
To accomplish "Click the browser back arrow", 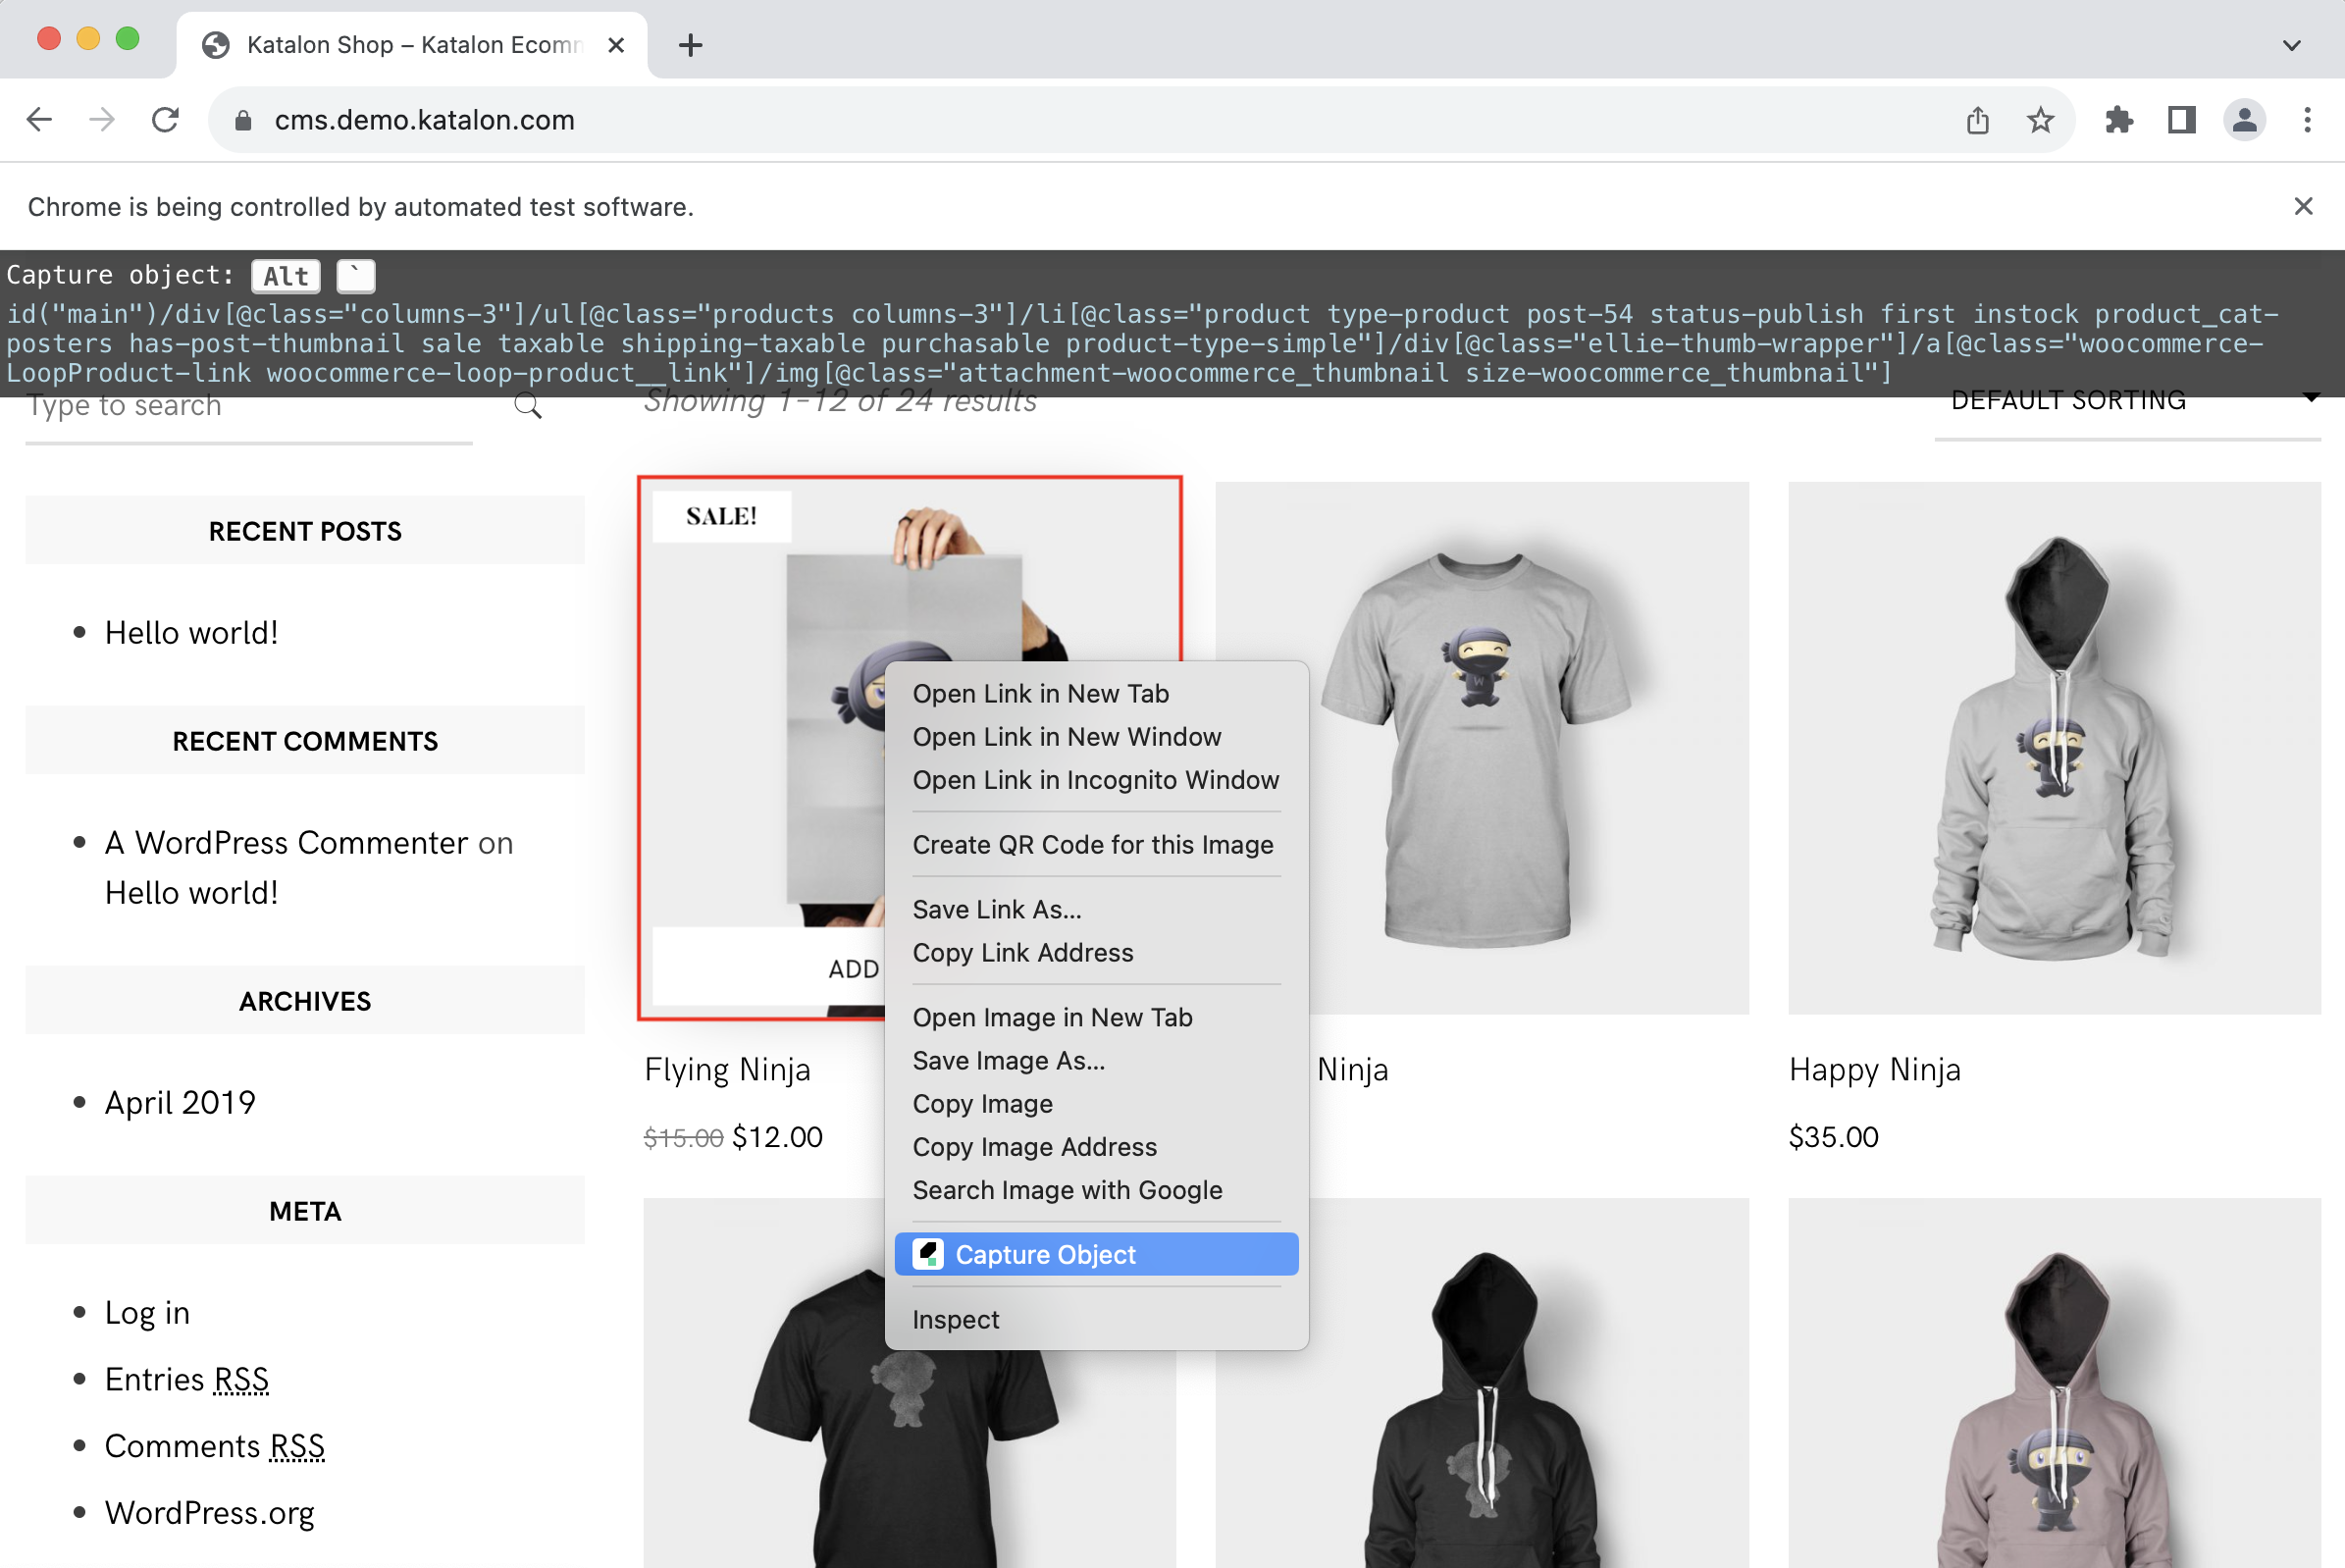I will [x=40, y=120].
